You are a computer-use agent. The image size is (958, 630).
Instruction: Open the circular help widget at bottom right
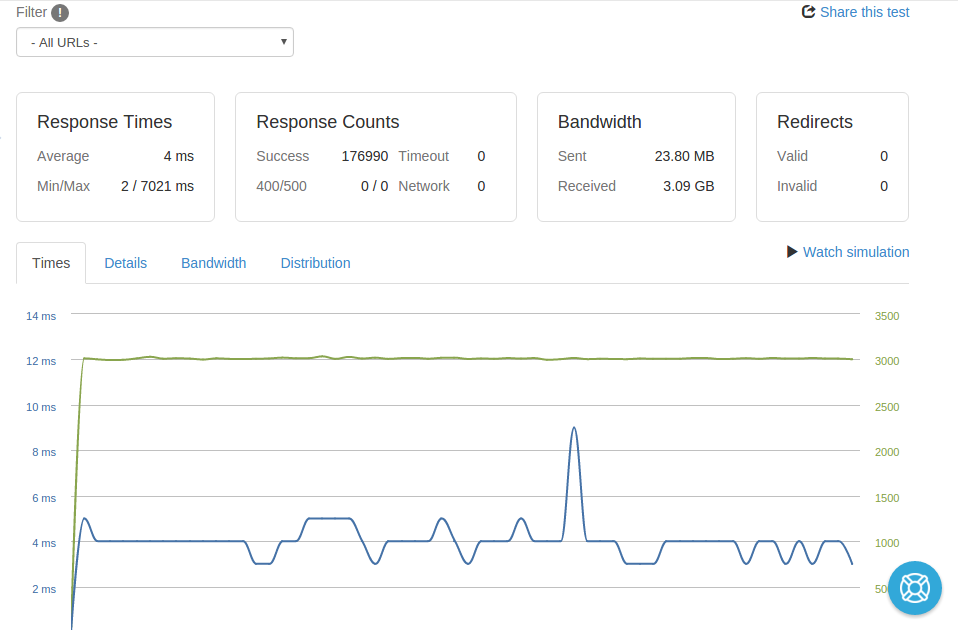(x=914, y=588)
